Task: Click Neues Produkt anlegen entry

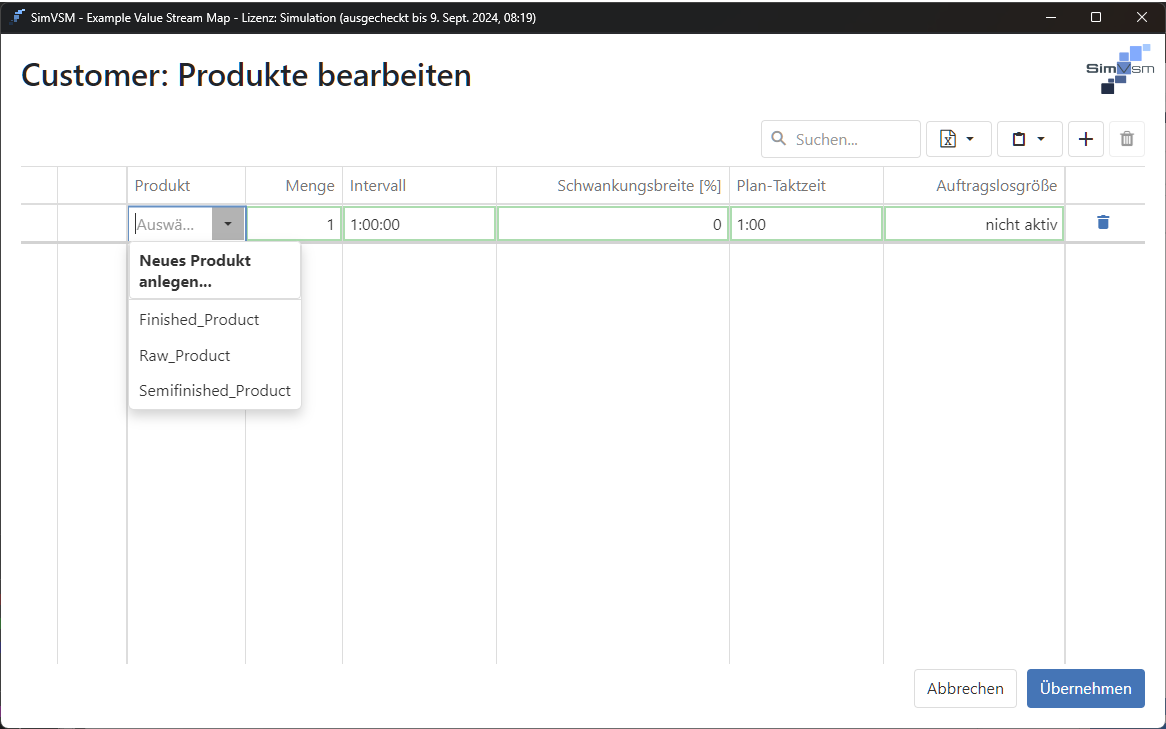Action: point(193,270)
